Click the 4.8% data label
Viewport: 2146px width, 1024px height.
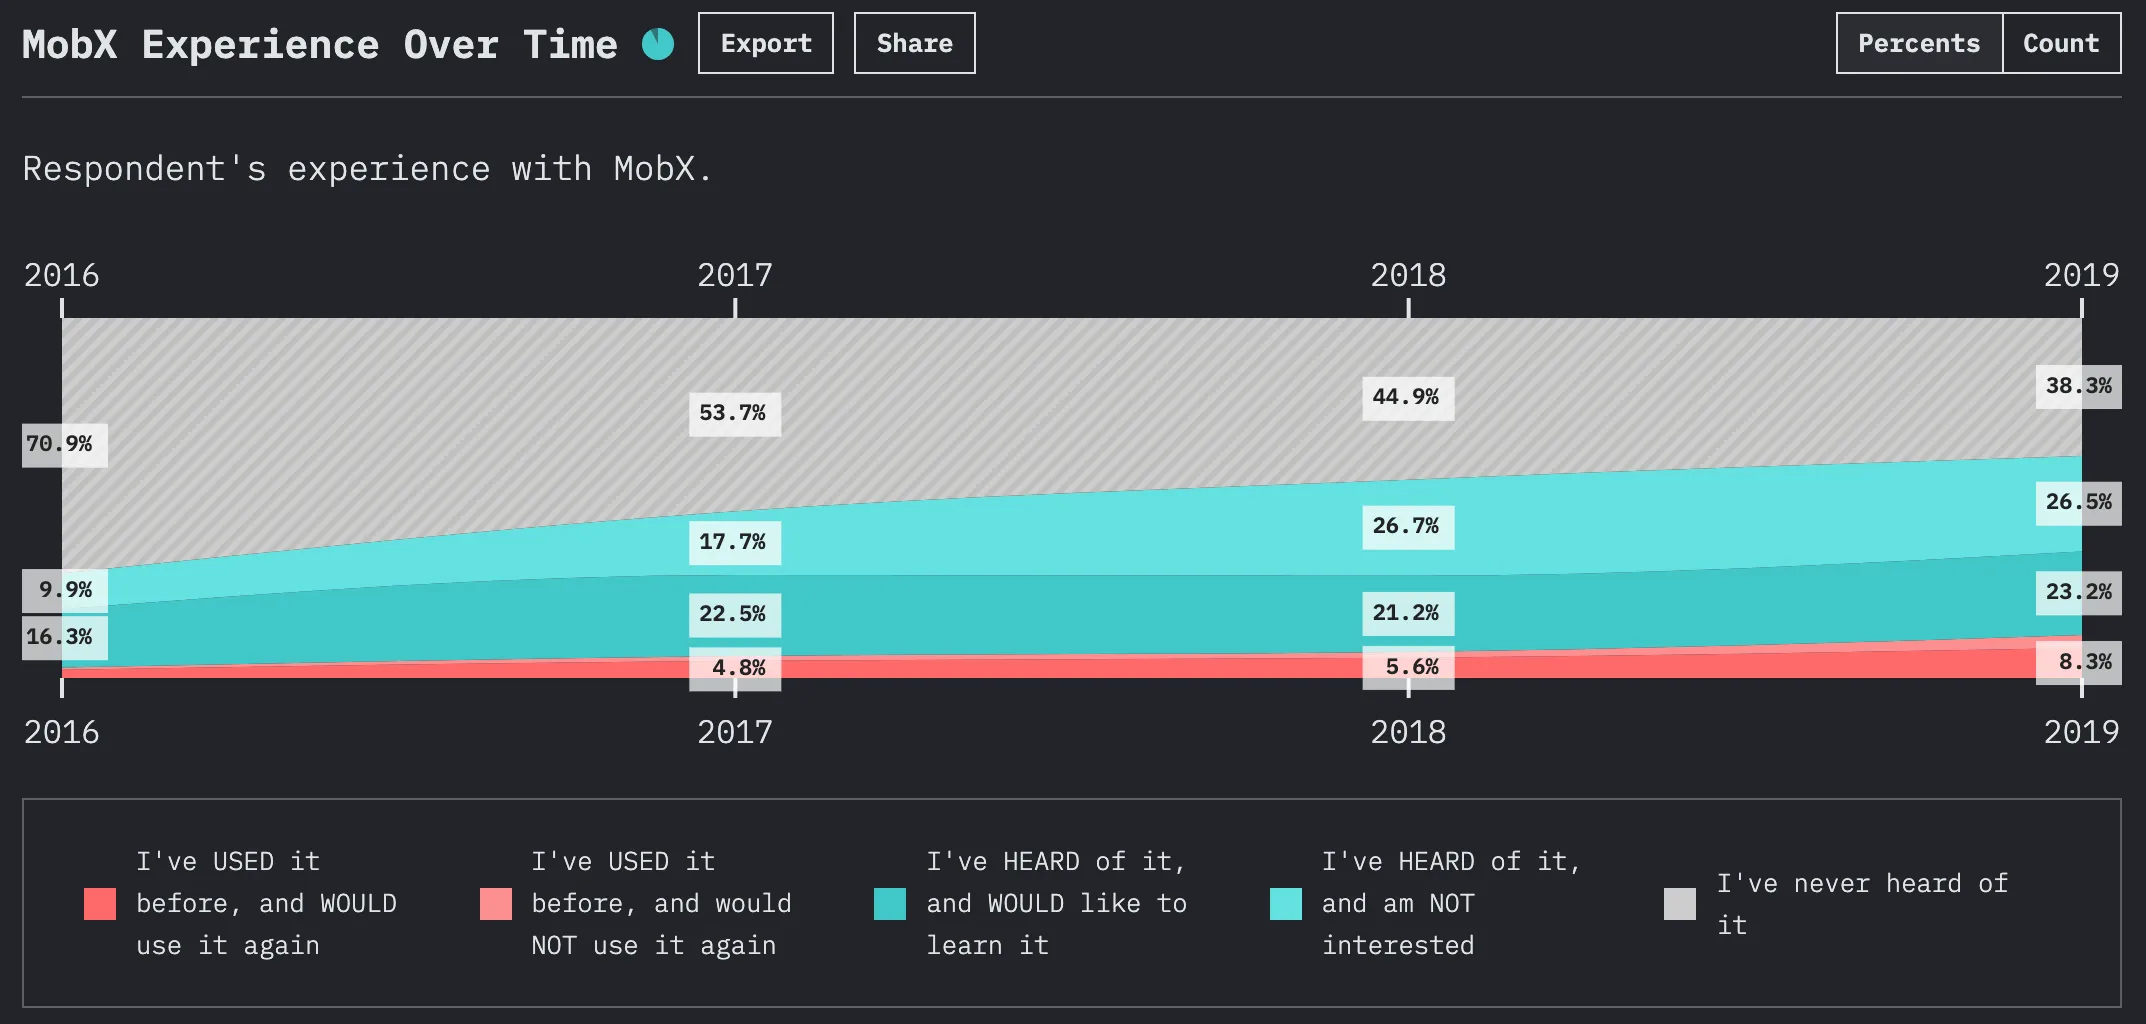[735, 669]
